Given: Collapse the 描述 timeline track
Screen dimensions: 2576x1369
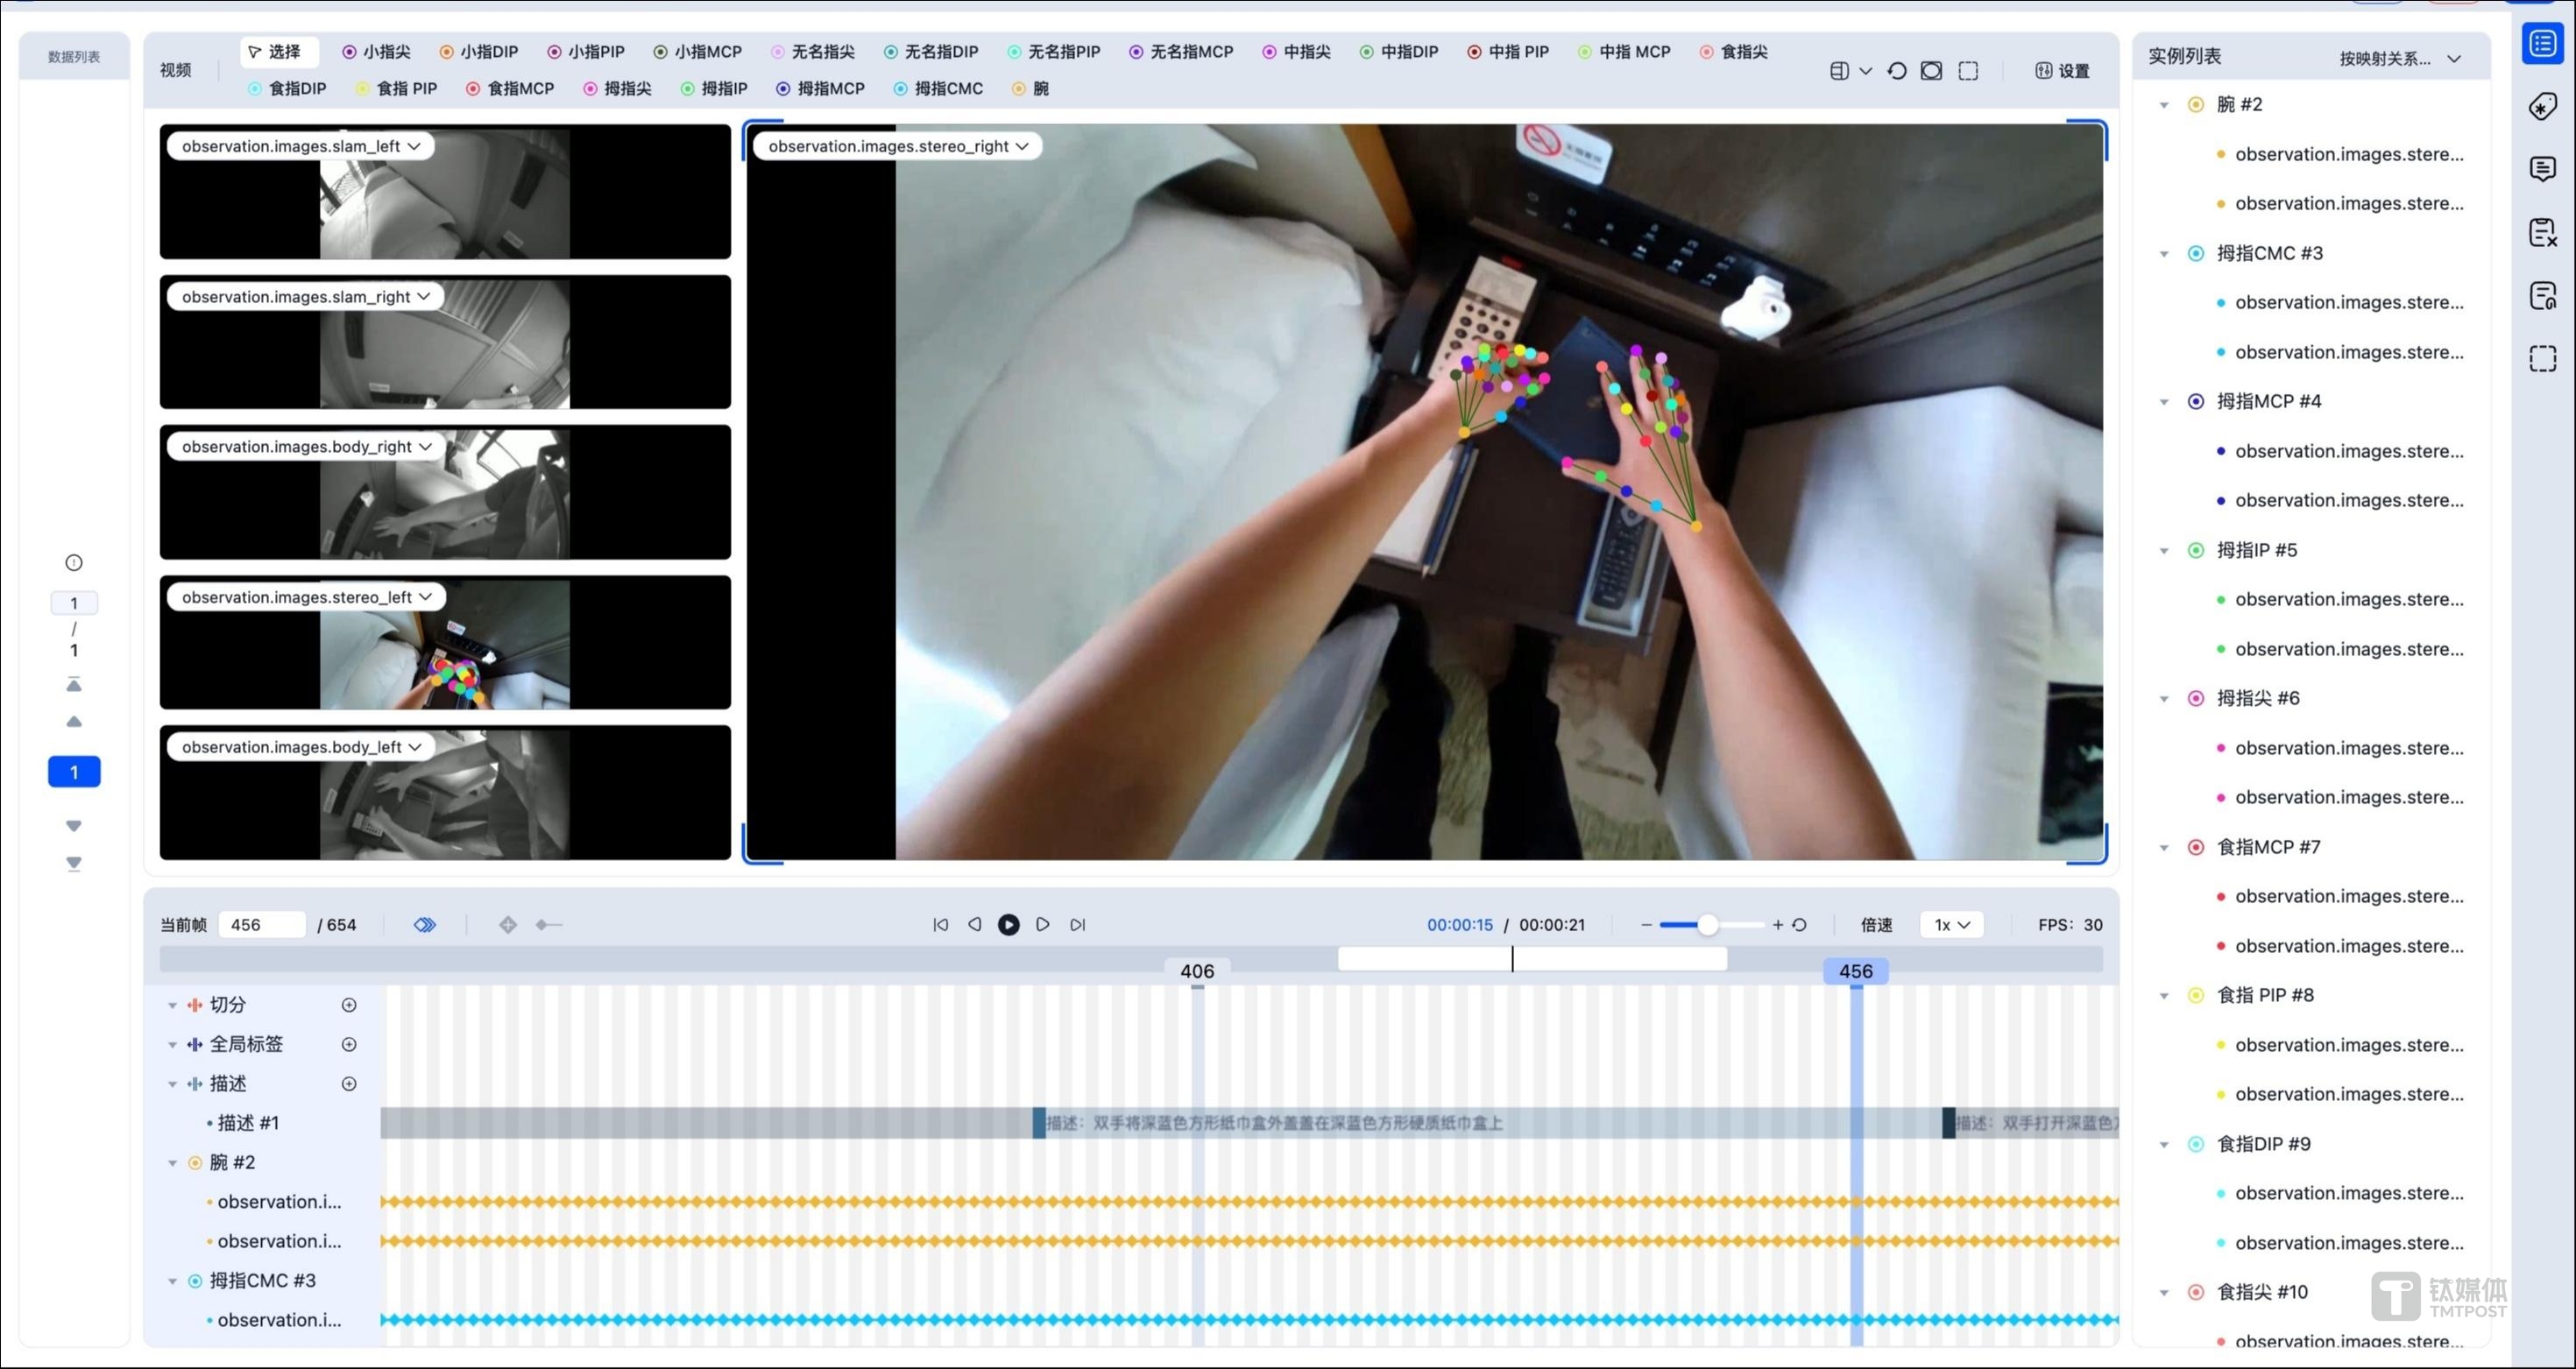Looking at the screenshot, I should (172, 1084).
